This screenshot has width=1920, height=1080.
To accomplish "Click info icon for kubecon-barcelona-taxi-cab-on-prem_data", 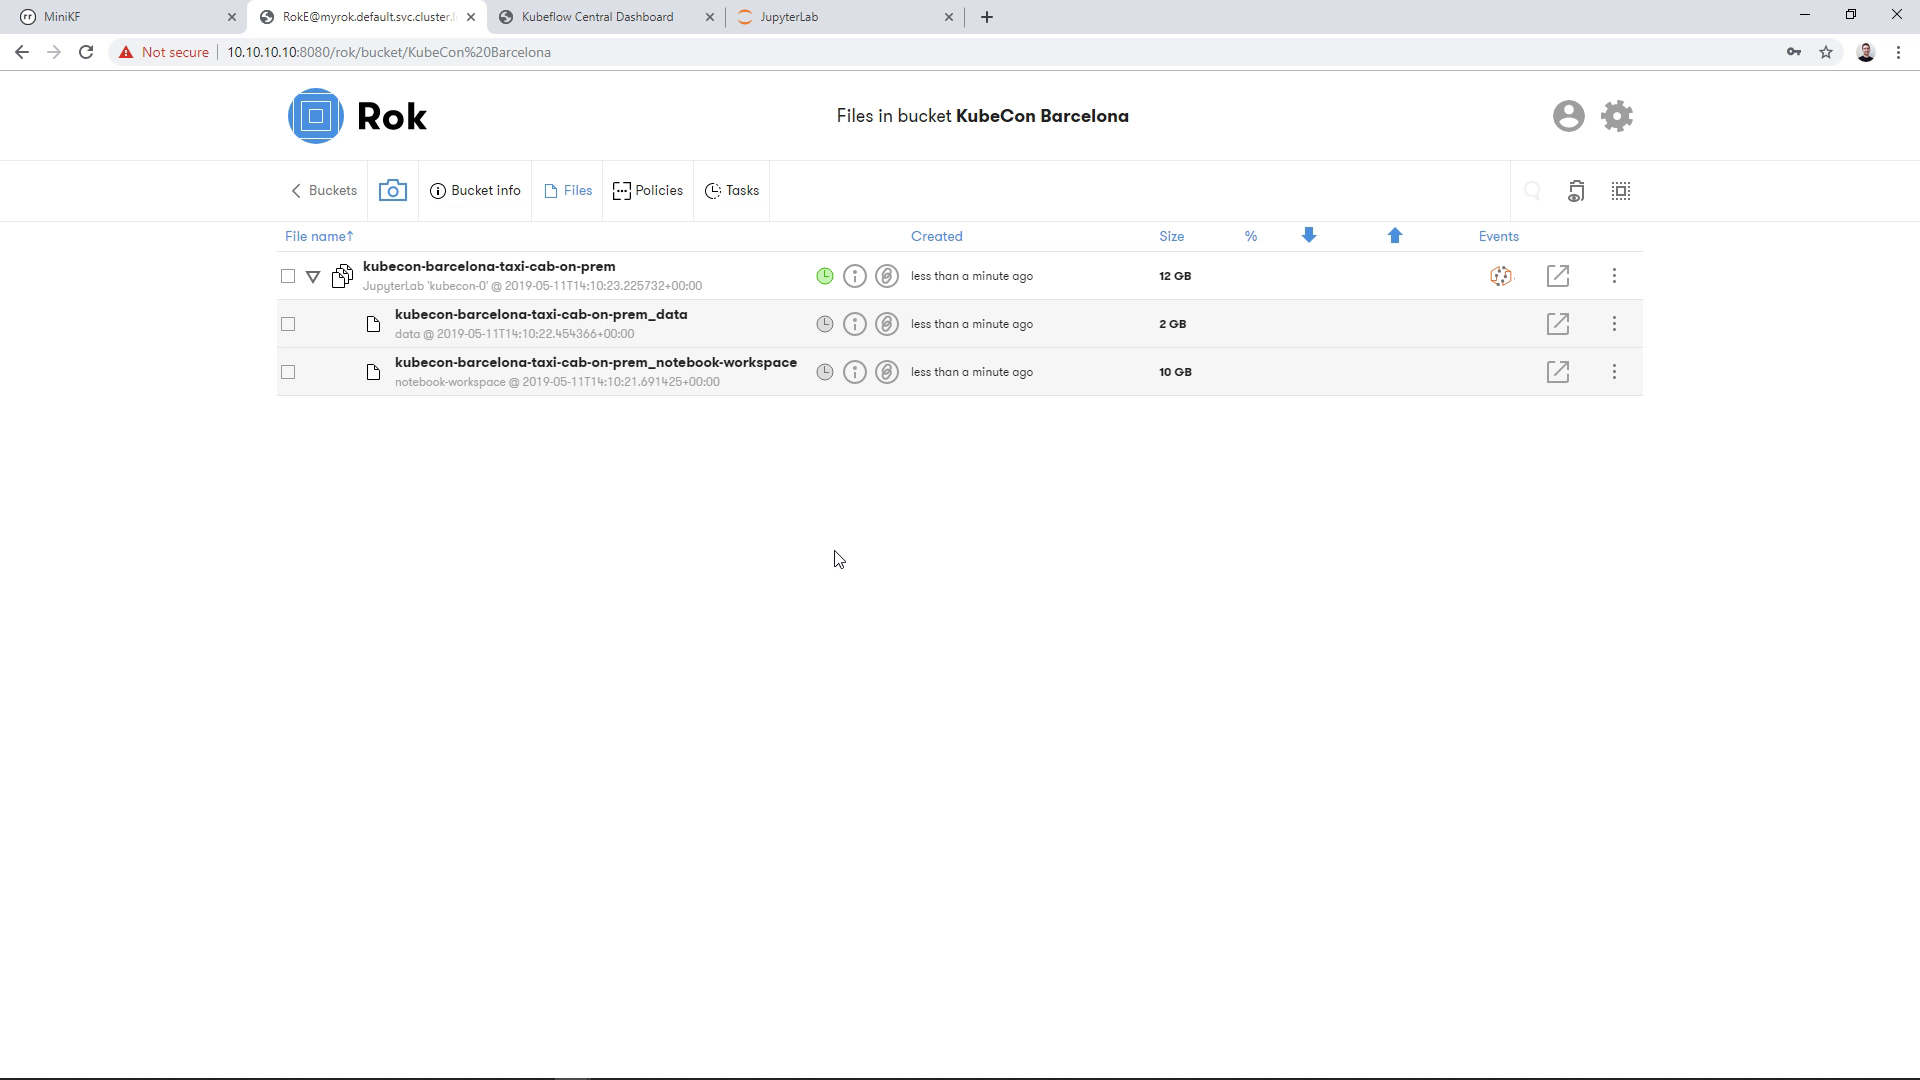I will 854,324.
